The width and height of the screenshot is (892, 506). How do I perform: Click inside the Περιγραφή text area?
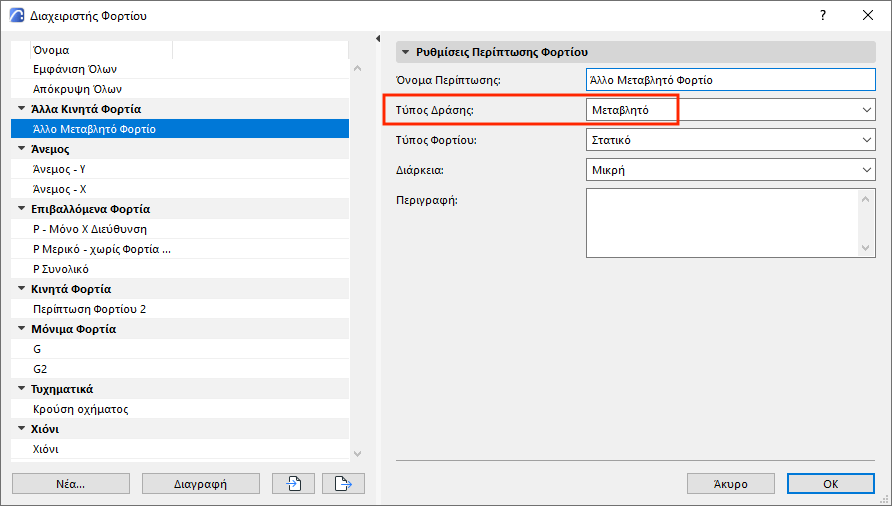tap(720, 223)
